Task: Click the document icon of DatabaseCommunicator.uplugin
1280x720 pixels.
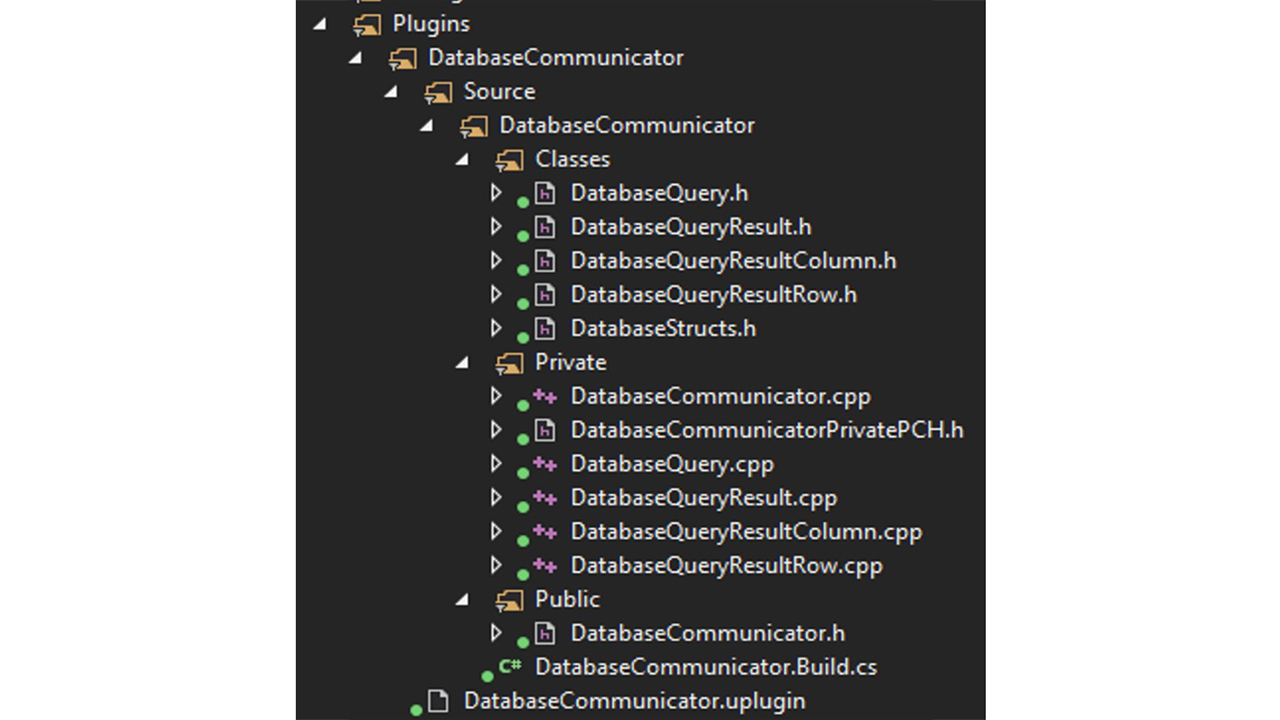Action: pos(438,701)
